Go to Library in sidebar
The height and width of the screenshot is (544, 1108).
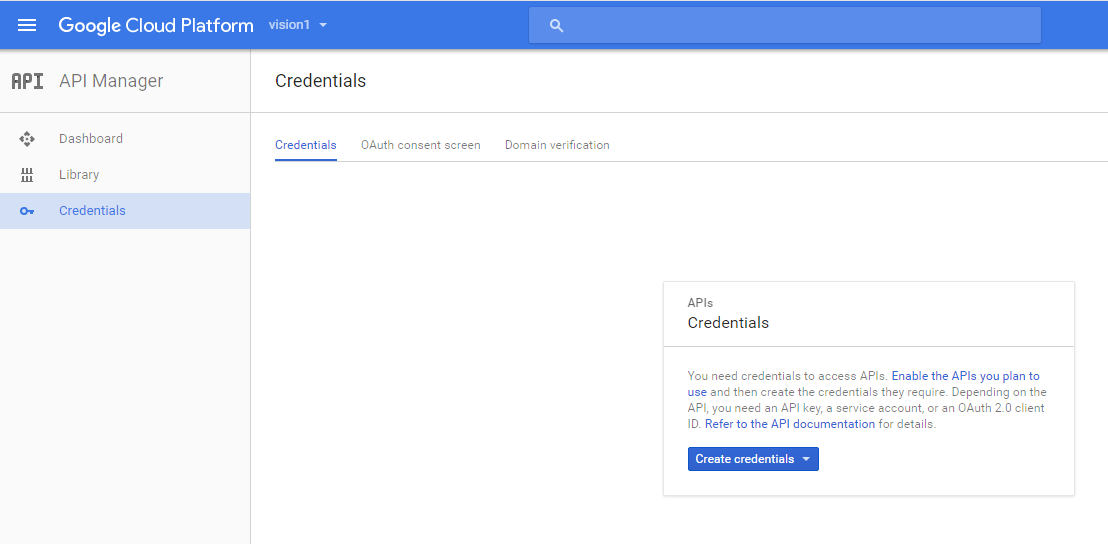point(125,175)
